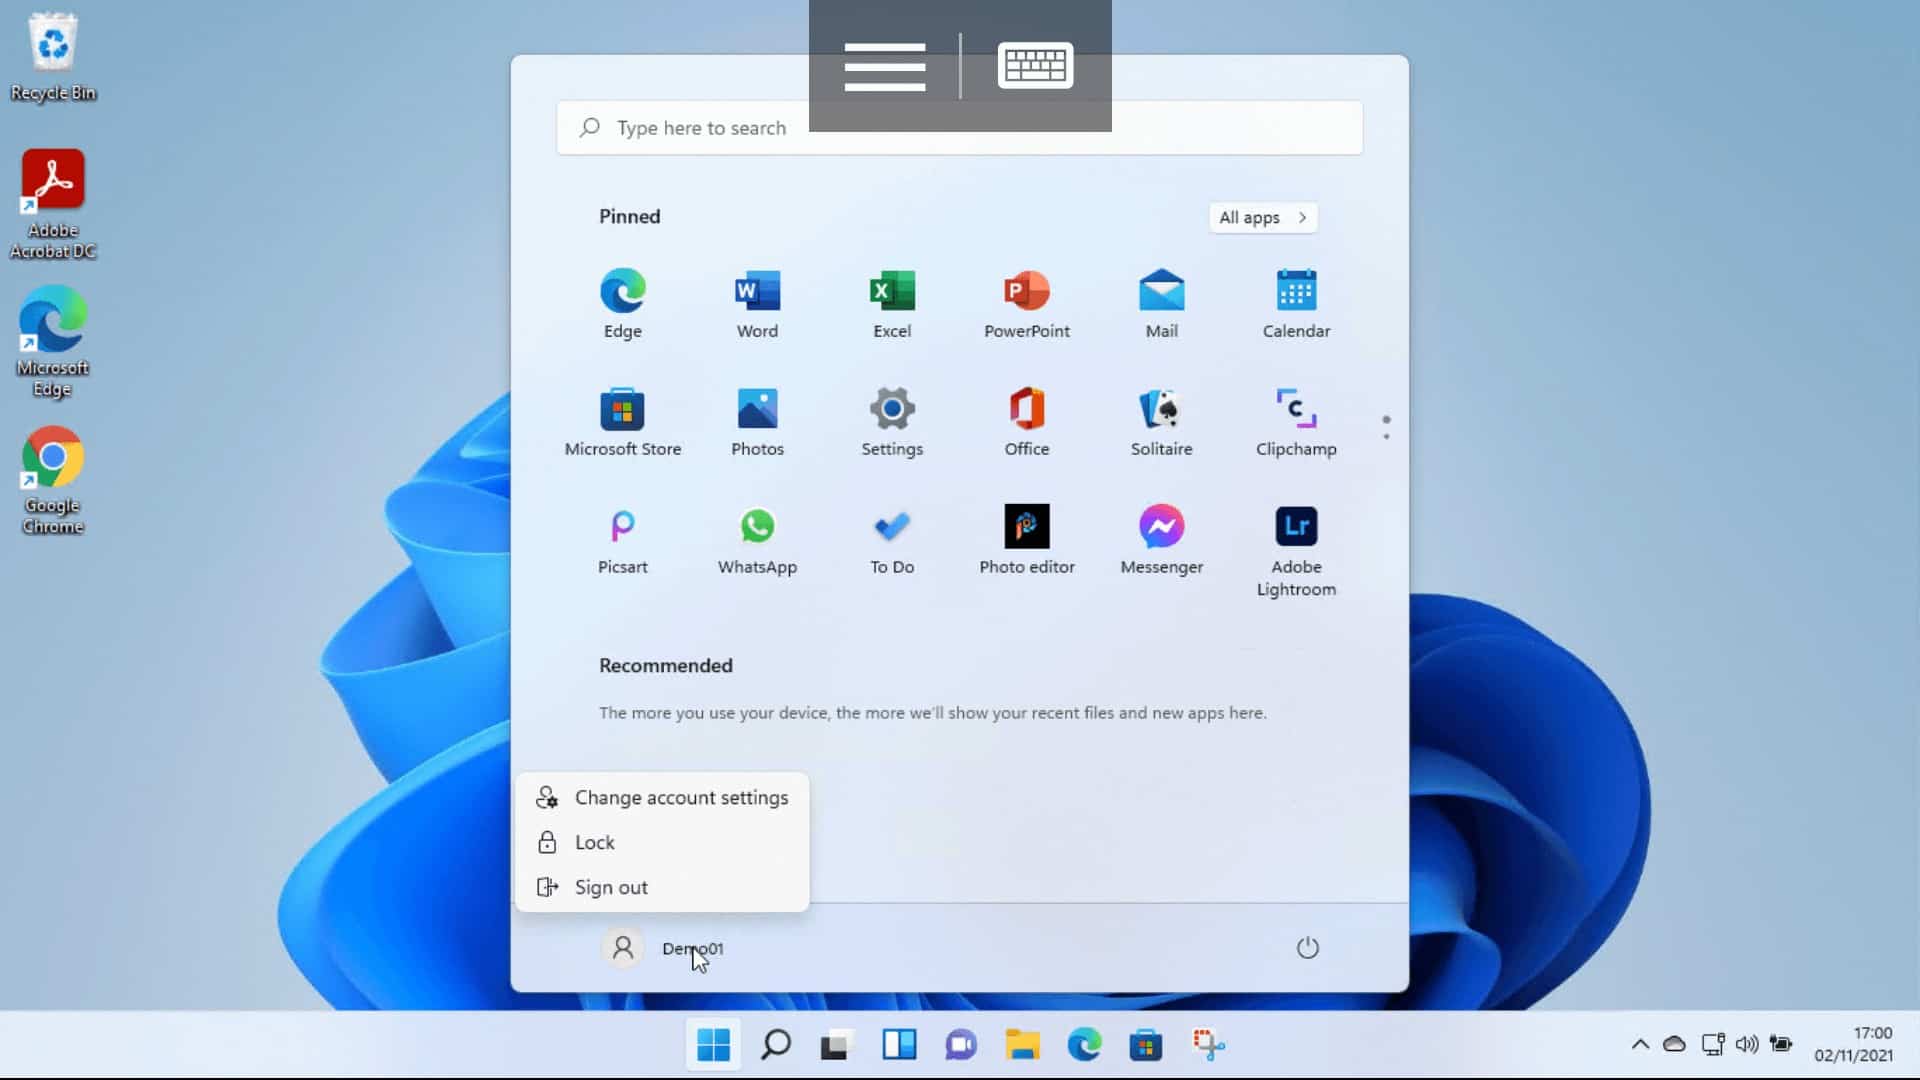Open Microsoft Store from taskbar
Image resolution: width=1920 pixels, height=1080 pixels.
click(x=1146, y=1045)
